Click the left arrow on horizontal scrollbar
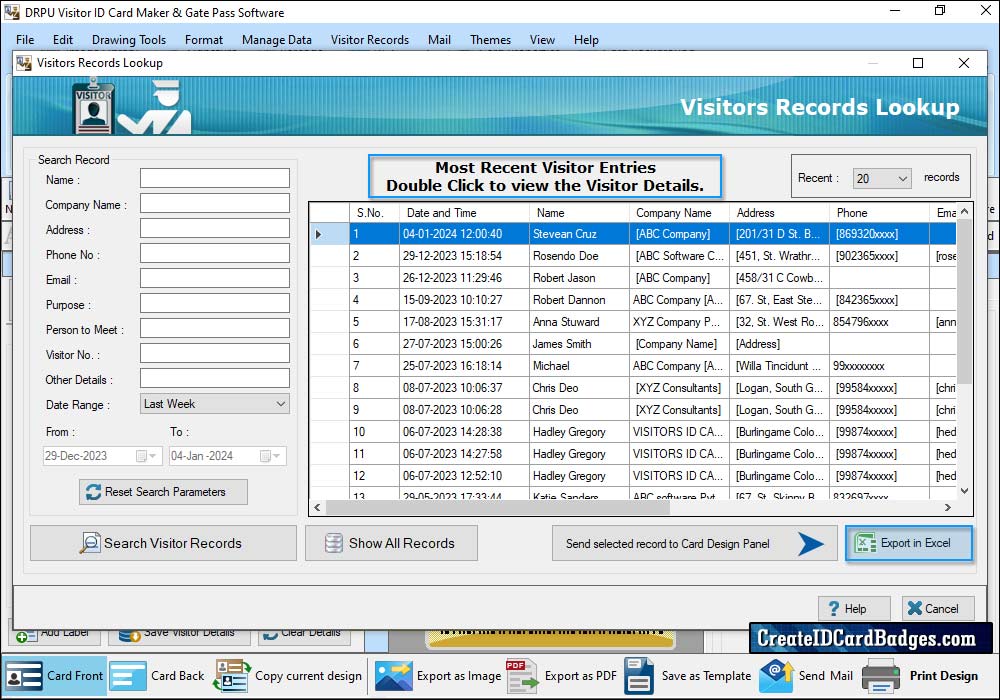The width and height of the screenshot is (1000, 700). pyautogui.click(x=318, y=507)
